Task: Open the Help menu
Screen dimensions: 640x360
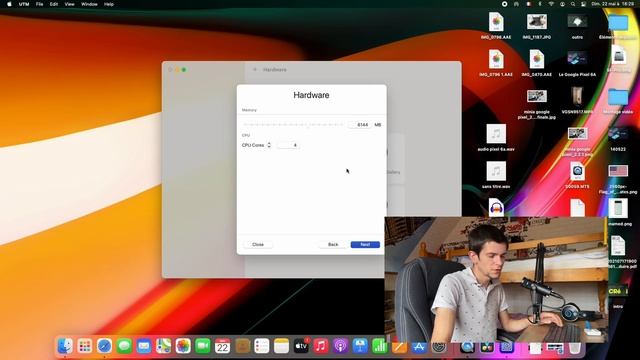Action: pyautogui.click(x=109, y=4)
